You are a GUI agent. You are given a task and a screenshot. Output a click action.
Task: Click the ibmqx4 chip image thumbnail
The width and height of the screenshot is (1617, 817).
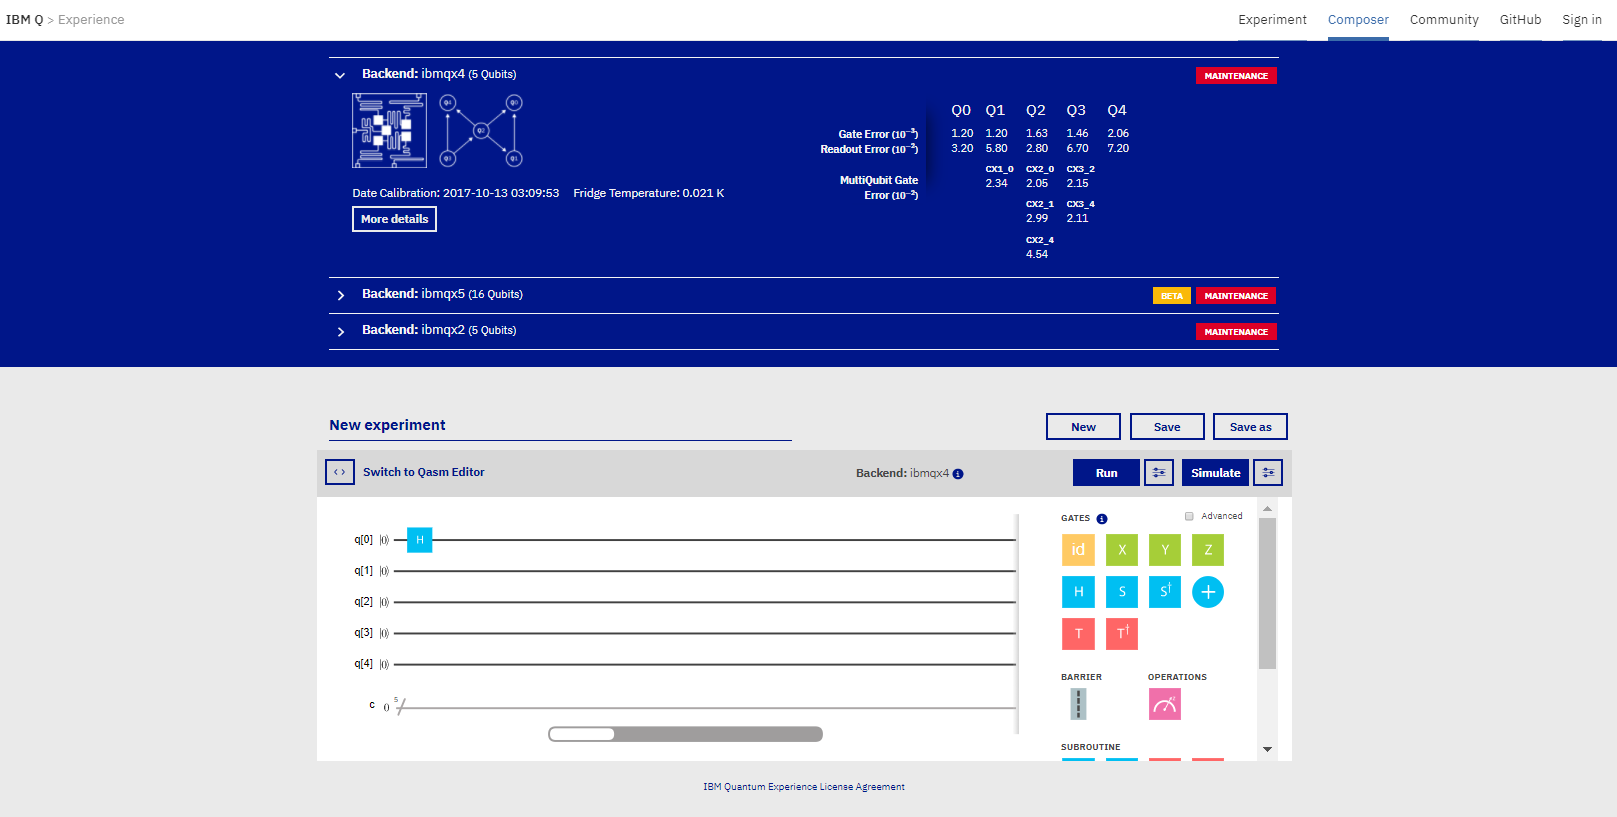click(x=390, y=130)
